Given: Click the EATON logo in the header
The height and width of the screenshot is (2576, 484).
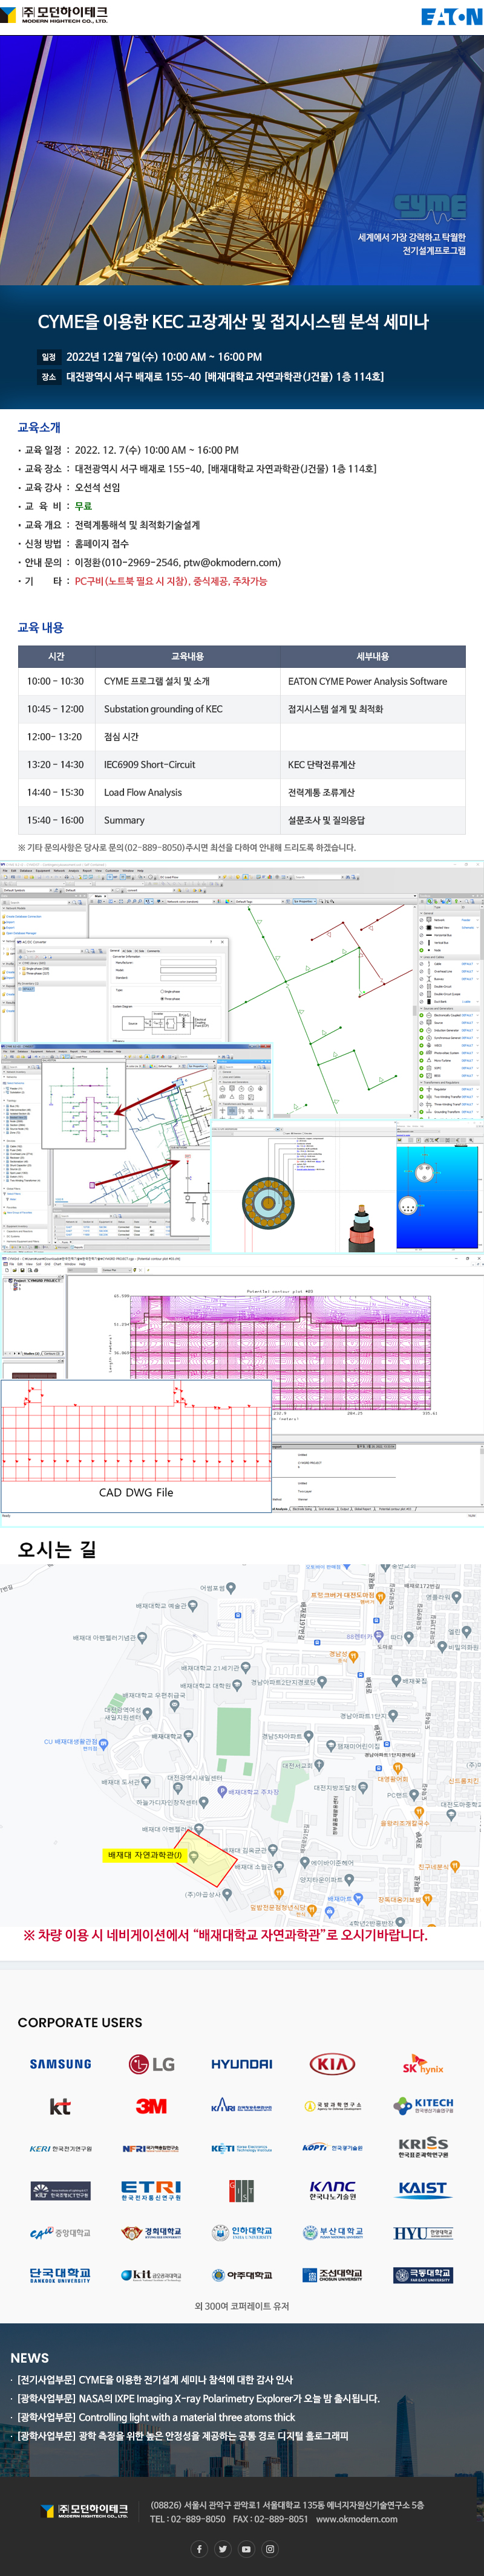Looking at the screenshot, I should (451, 16).
